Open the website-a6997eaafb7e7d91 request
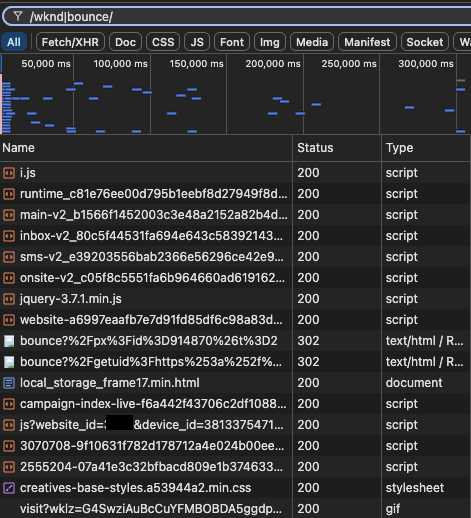 (x=235, y=320)
